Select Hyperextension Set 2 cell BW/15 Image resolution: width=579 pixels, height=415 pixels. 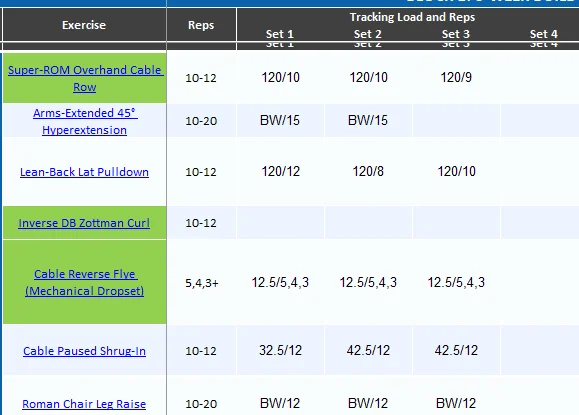tap(369, 120)
